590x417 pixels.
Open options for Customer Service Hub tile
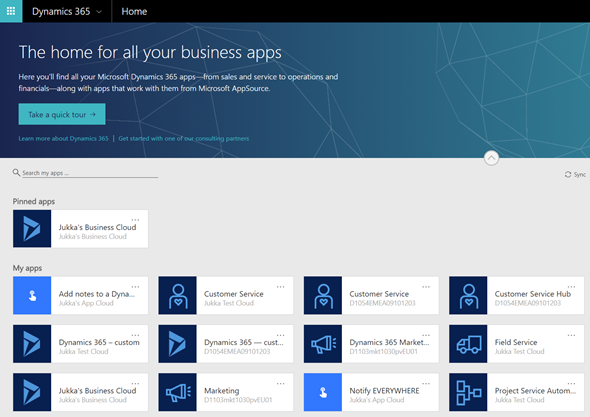(x=571, y=287)
